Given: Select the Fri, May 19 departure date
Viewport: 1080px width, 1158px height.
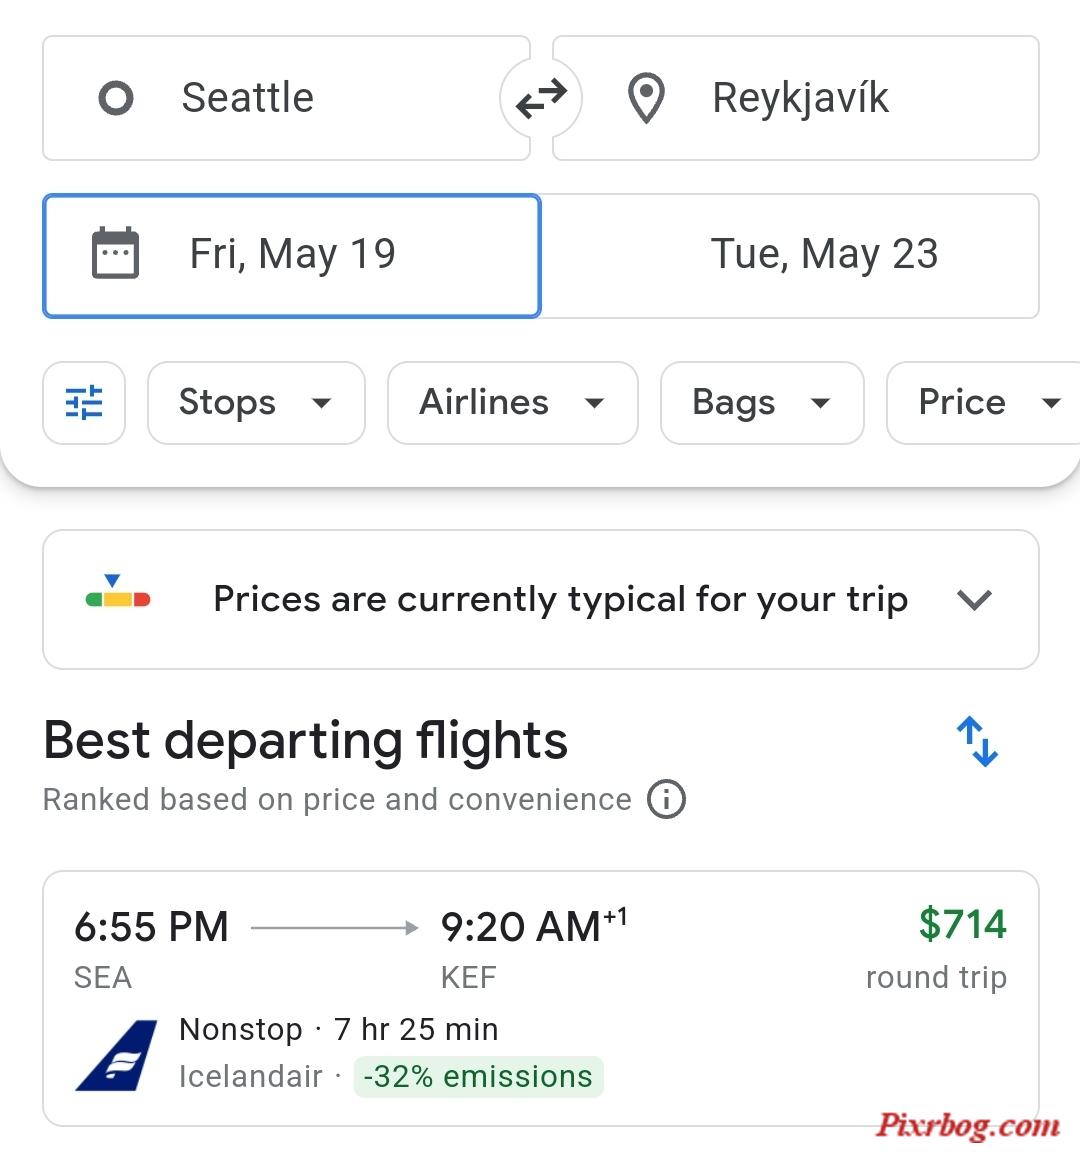Looking at the screenshot, I should [x=292, y=256].
